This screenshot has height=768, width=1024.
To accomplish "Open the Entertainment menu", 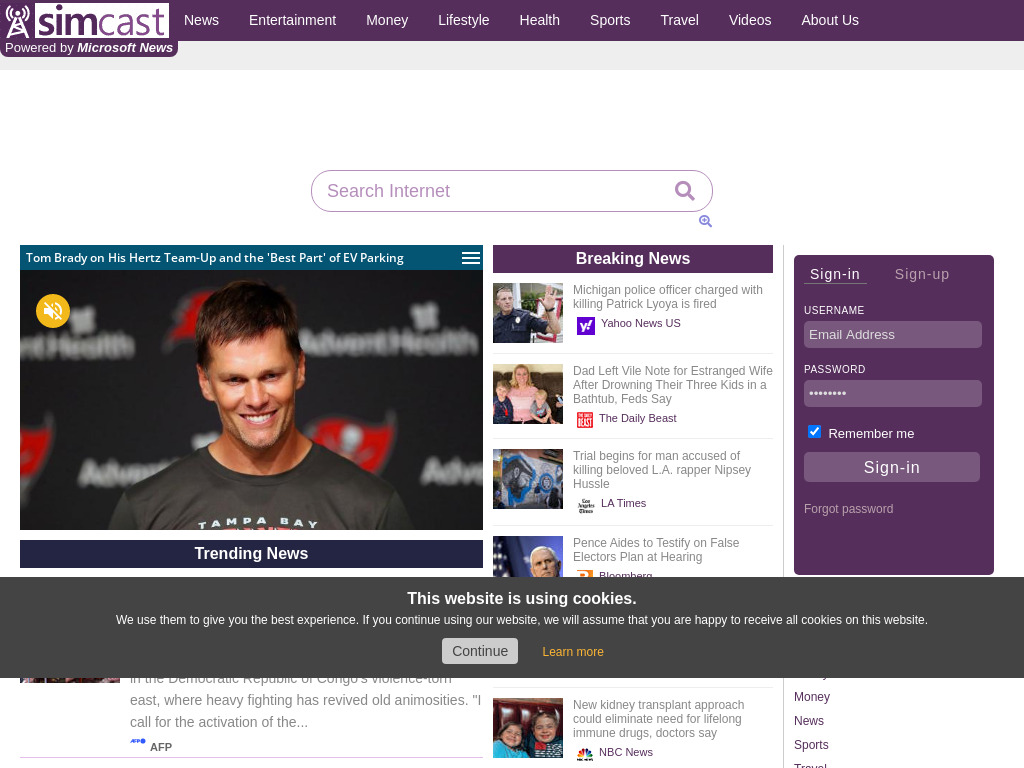I will tap(293, 20).
